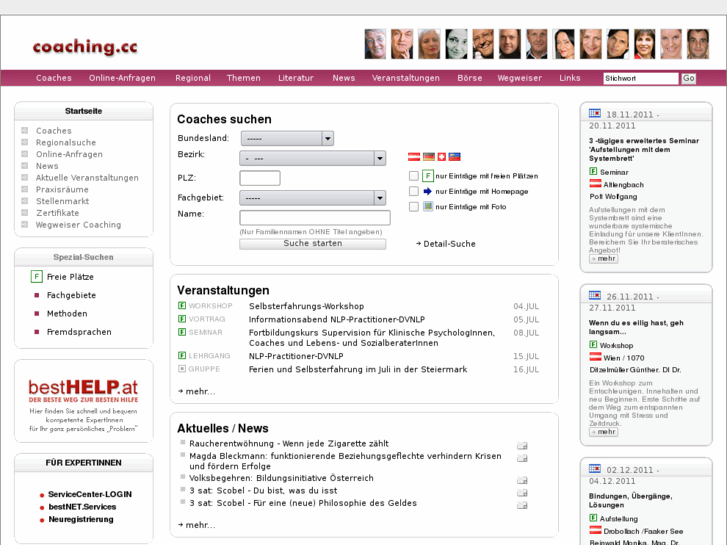727x545 pixels.
Task: Click the green F icon next to Freie Plätze
Action: (x=37, y=277)
